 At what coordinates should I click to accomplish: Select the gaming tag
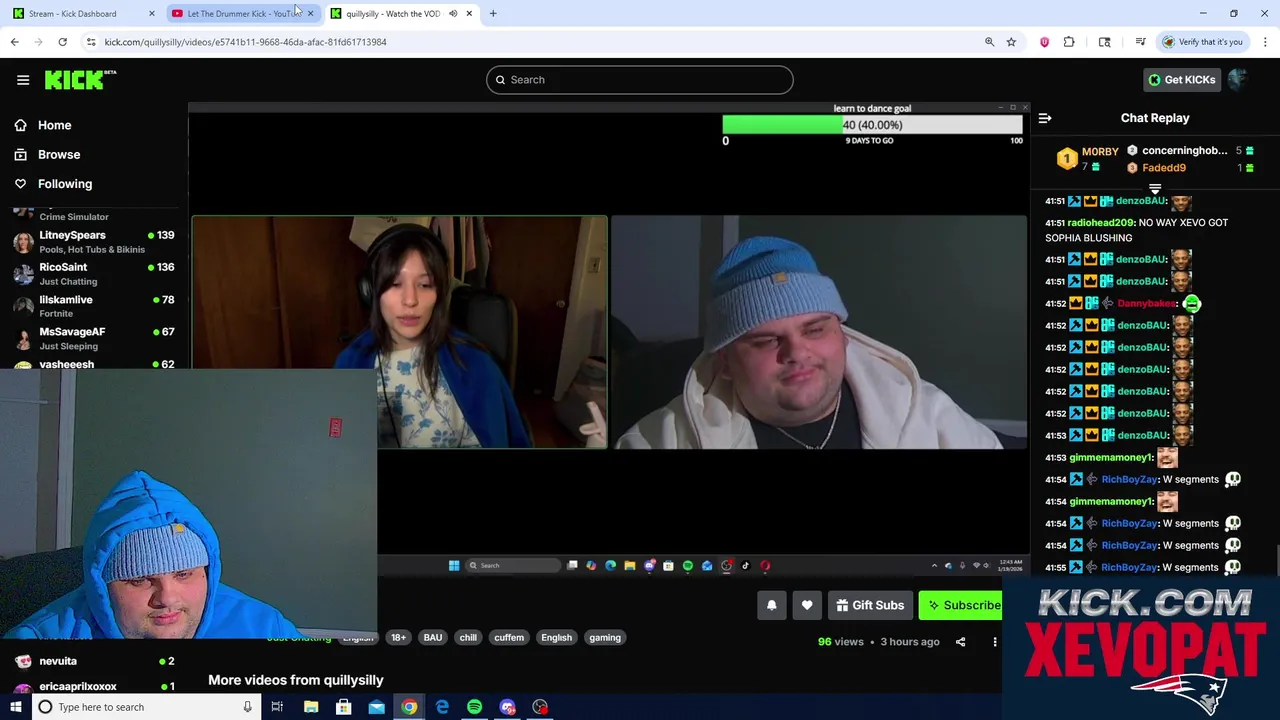pyautogui.click(x=605, y=638)
